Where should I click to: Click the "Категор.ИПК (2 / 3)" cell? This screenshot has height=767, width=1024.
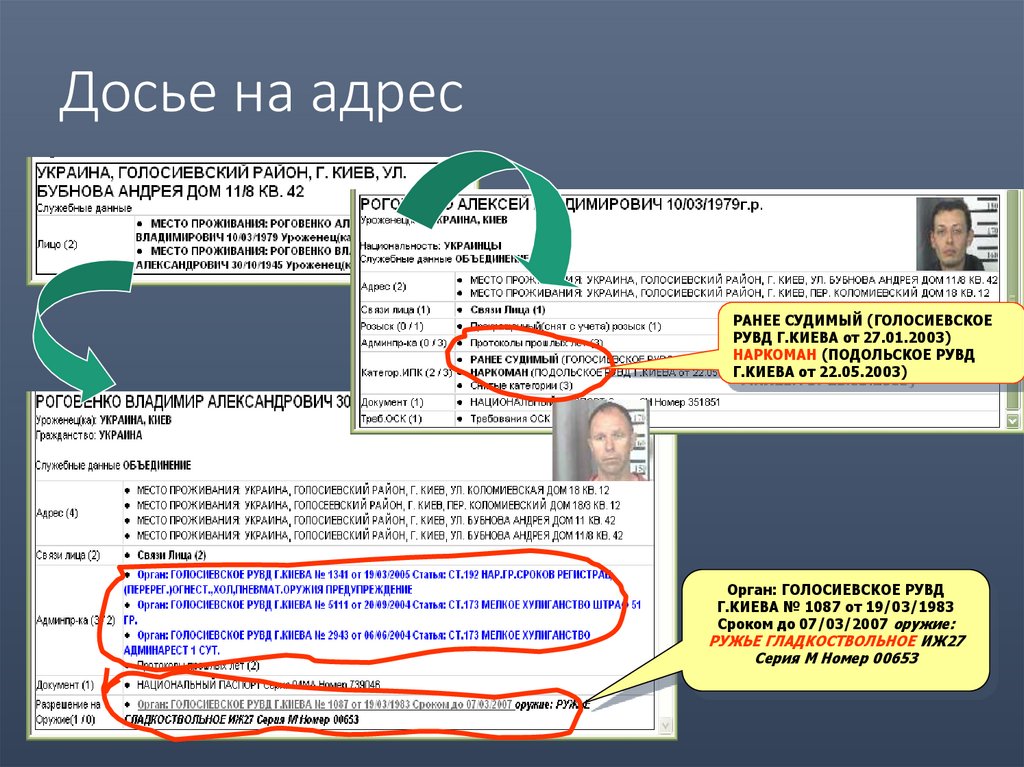[x=406, y=372]
